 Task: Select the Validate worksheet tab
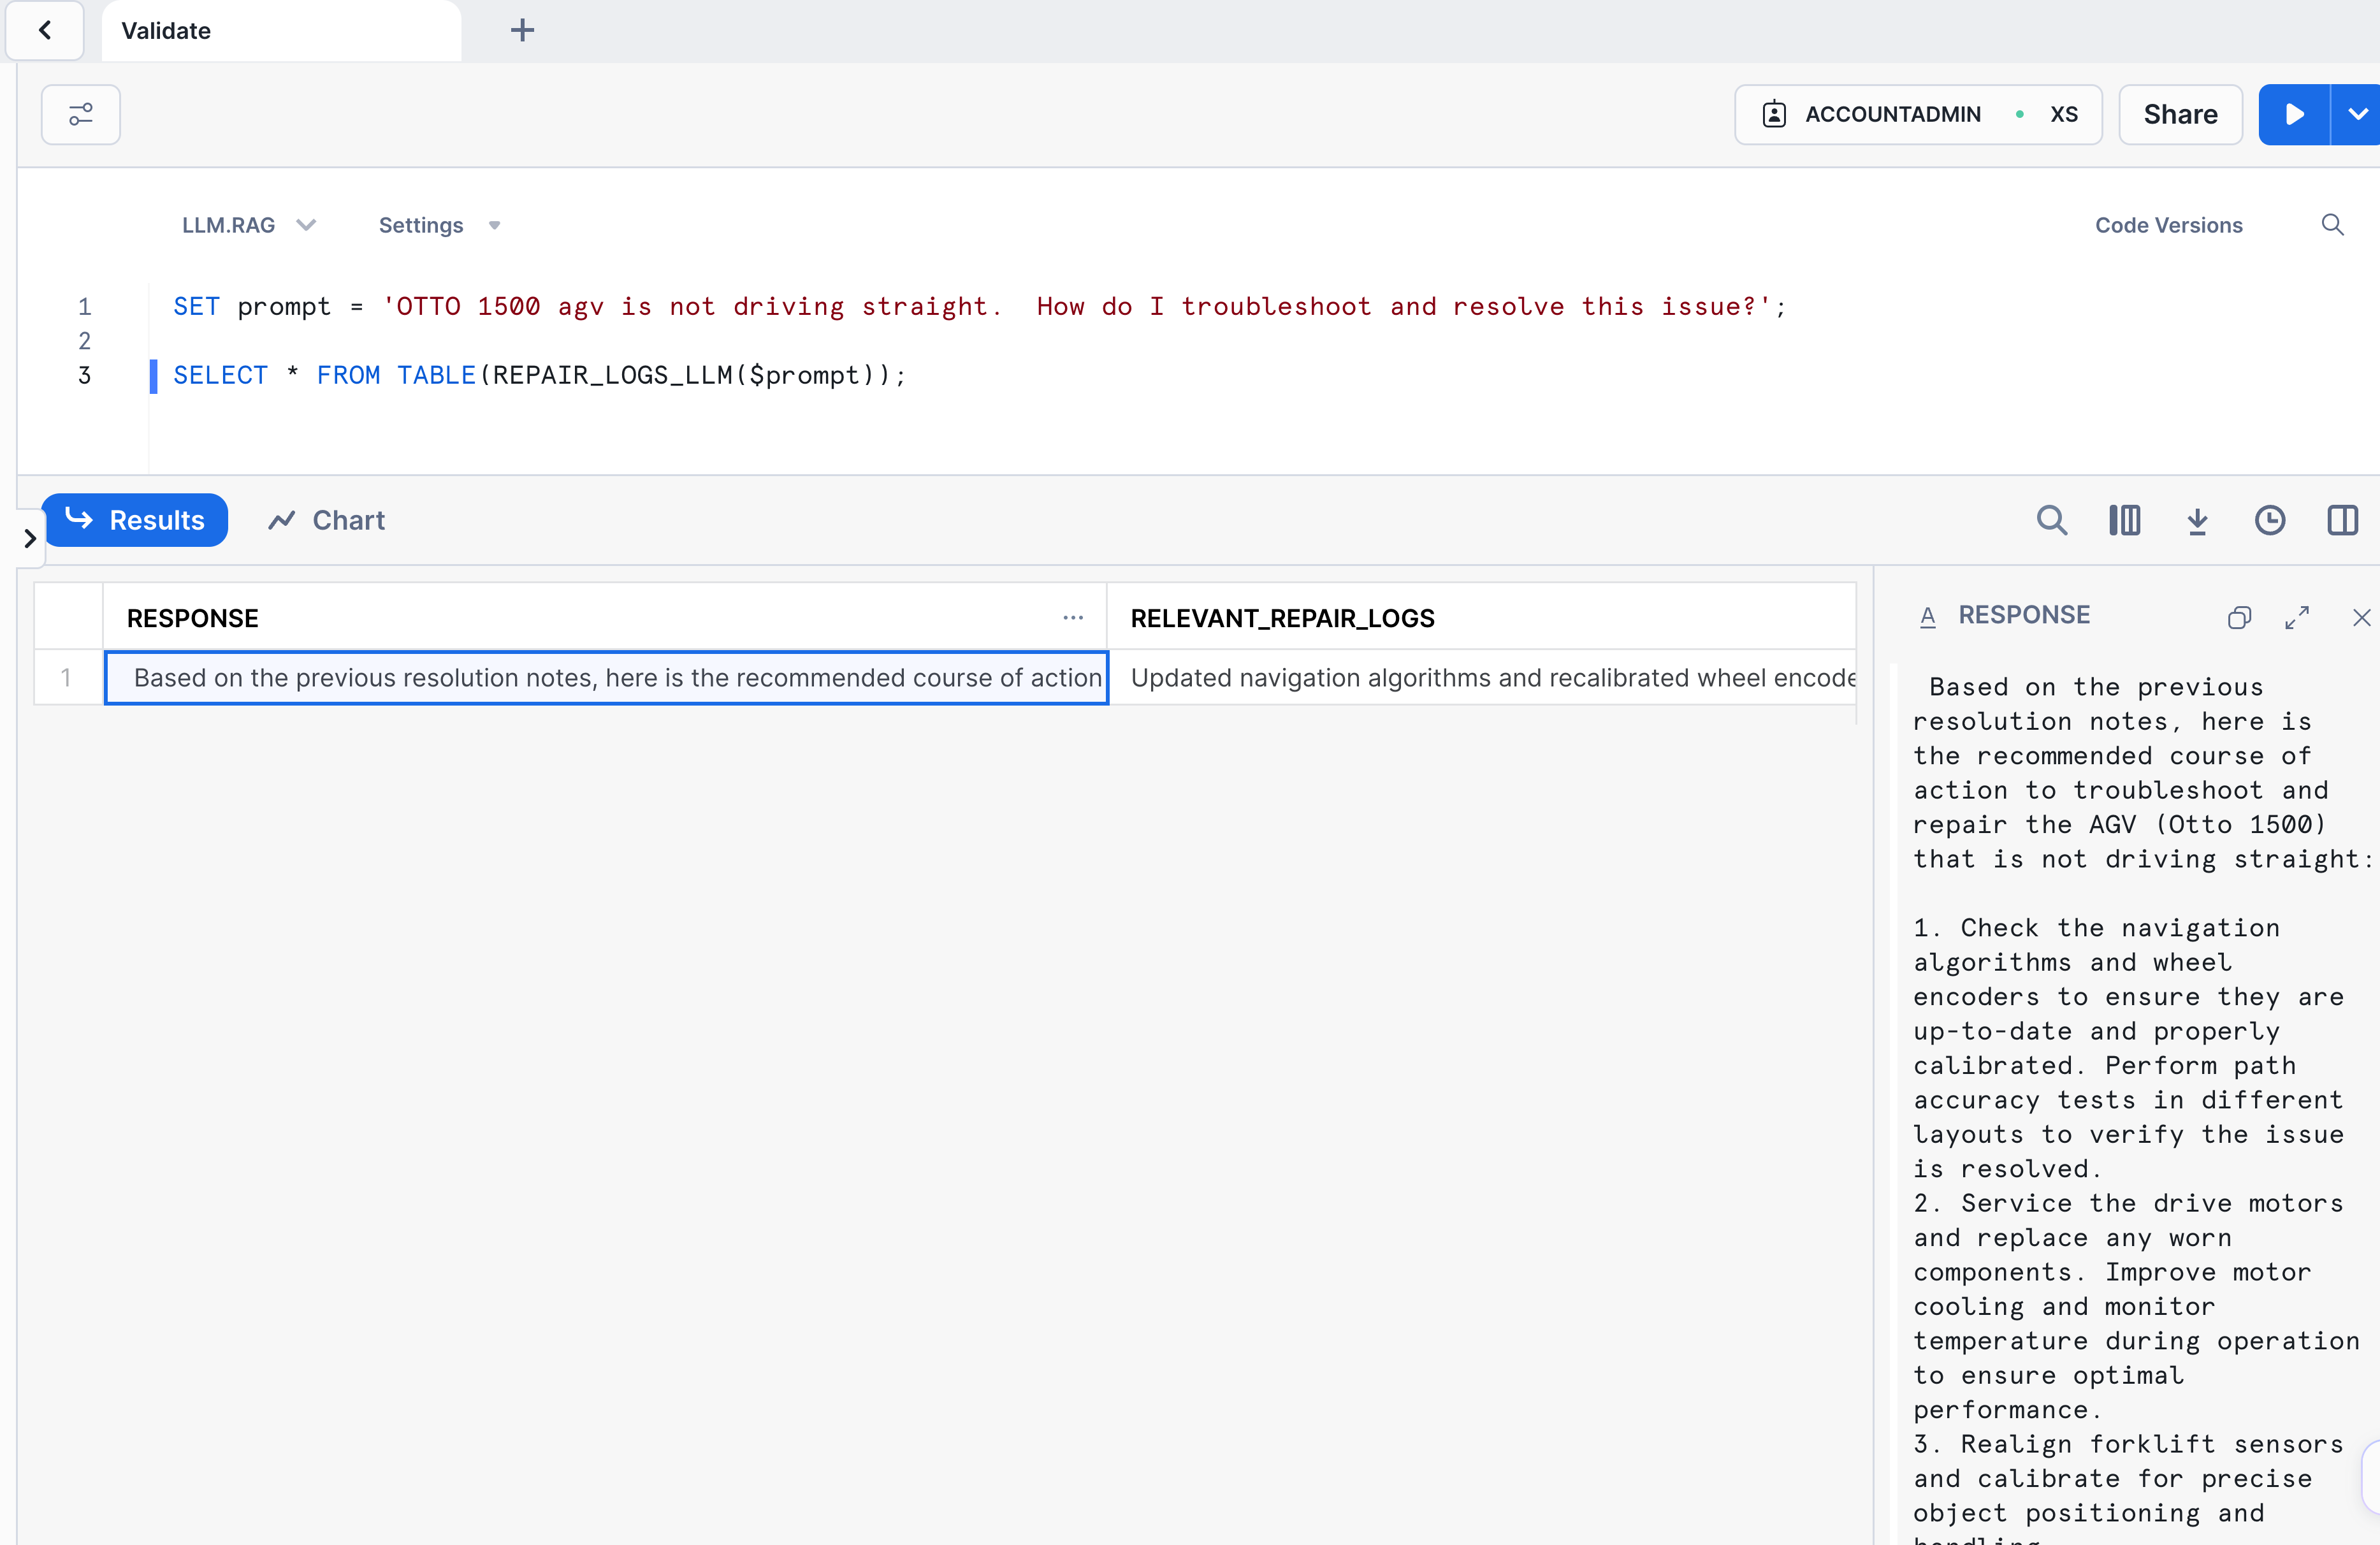(280, 31)
